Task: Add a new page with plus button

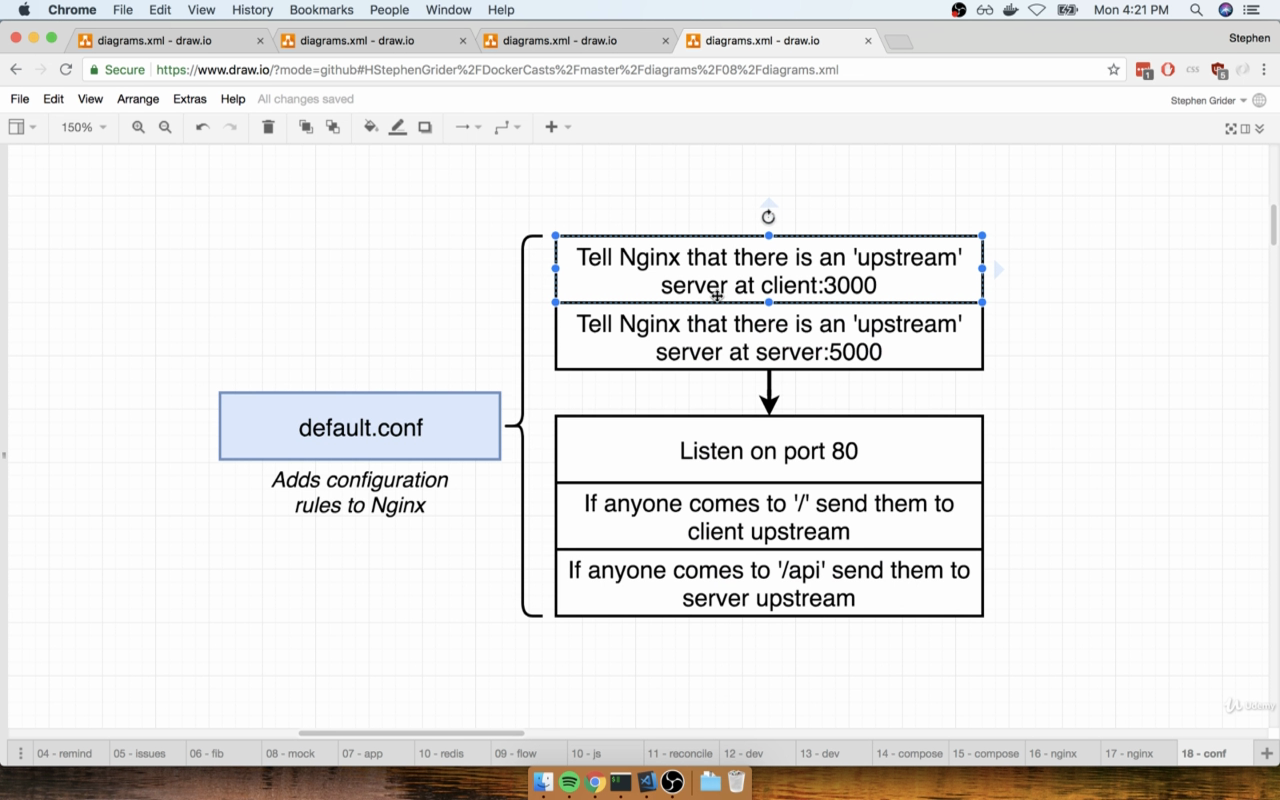Action: click(x=1267, y=753)
